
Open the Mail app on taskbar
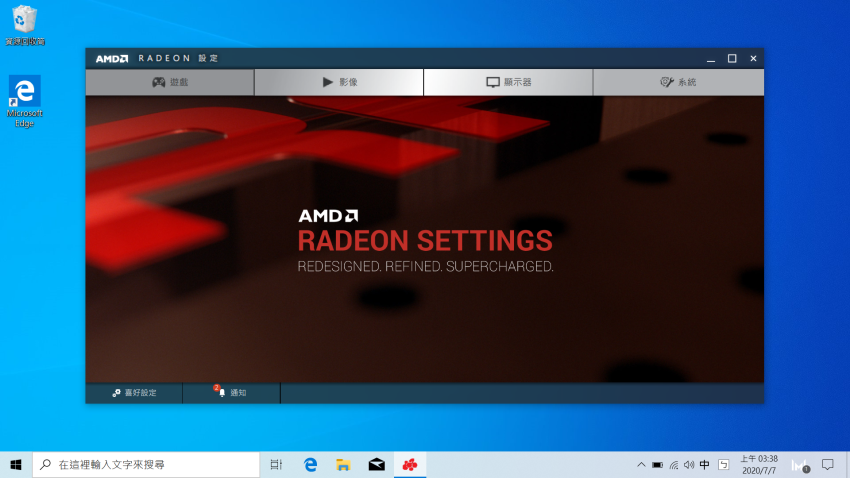[377, 464]
